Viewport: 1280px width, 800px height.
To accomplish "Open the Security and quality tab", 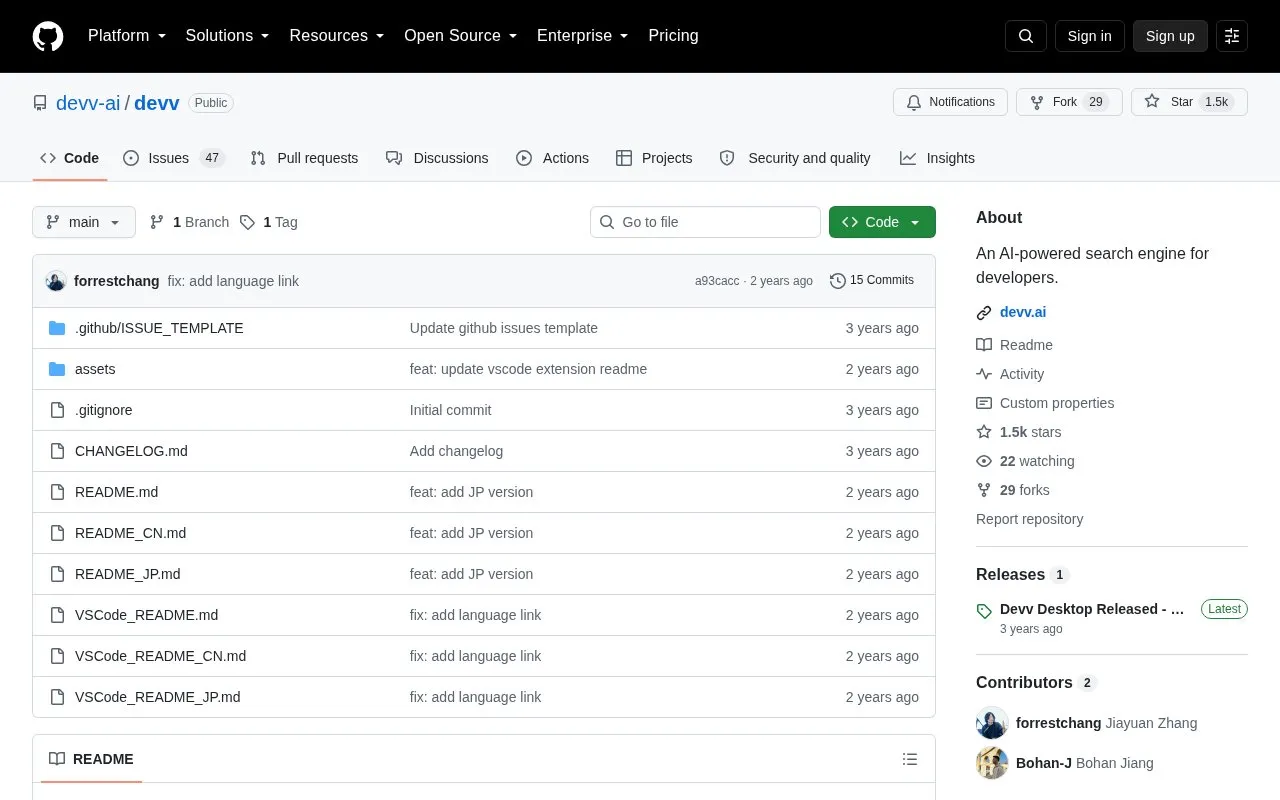I will pyautogui.click(x=795, y=158).
